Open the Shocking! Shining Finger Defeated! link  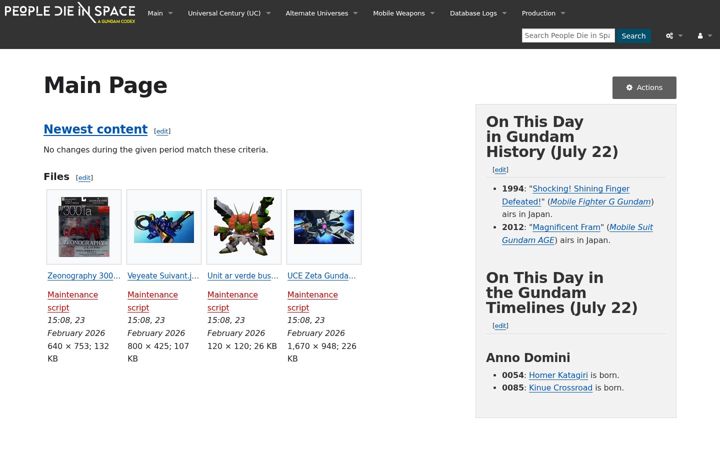click(x=566, y=195)
